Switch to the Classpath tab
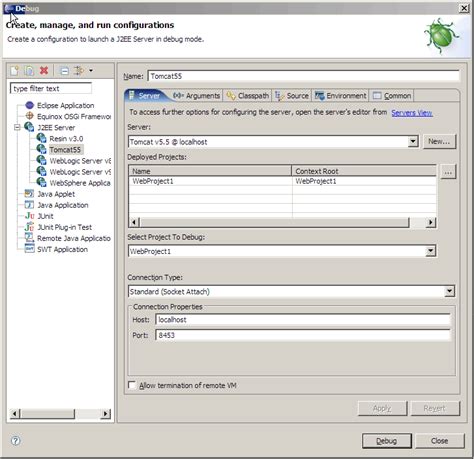This screenshot has height=459, width=474. tap(248, 96)
